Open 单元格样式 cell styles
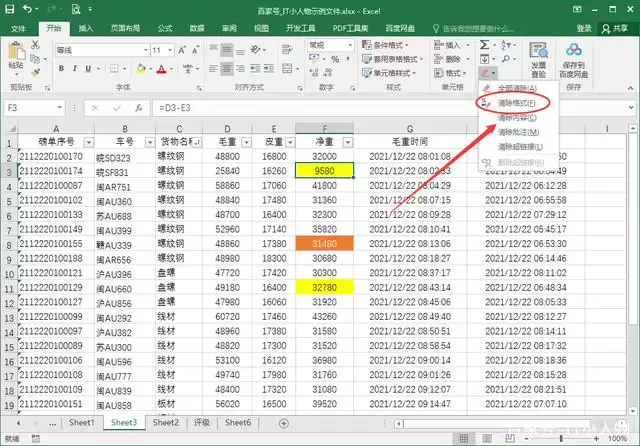The height and width of the screenshot is (446, 640). pyautogui.click(x=389, y=73)
